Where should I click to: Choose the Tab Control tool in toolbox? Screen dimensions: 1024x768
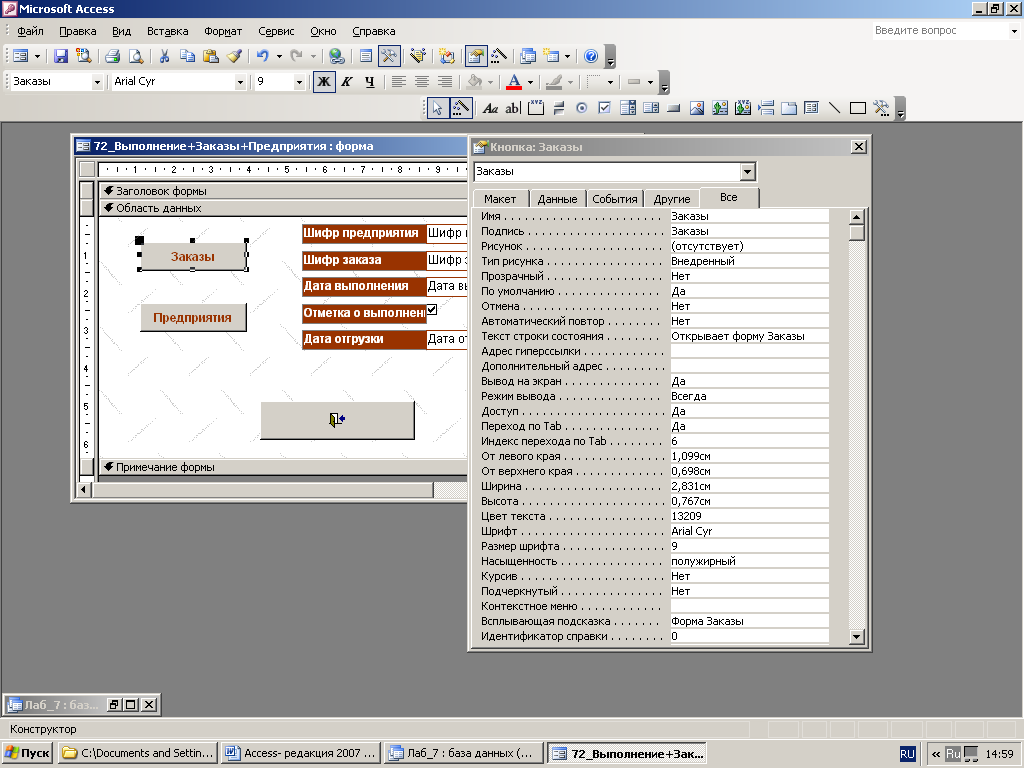(789, 108)
